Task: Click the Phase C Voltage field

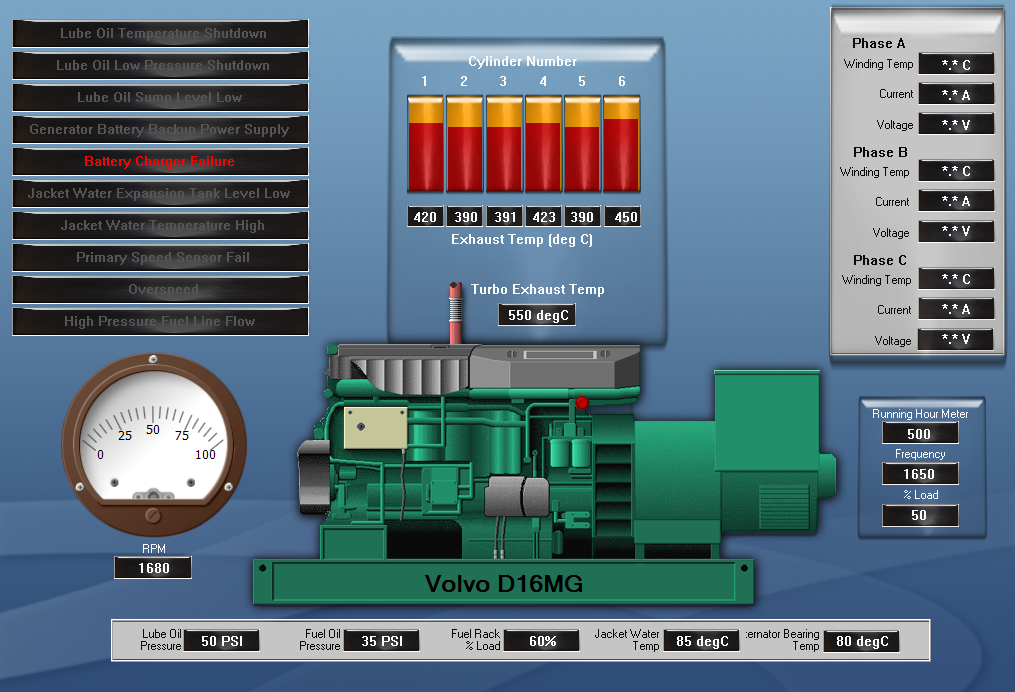Action: point(956,339)
